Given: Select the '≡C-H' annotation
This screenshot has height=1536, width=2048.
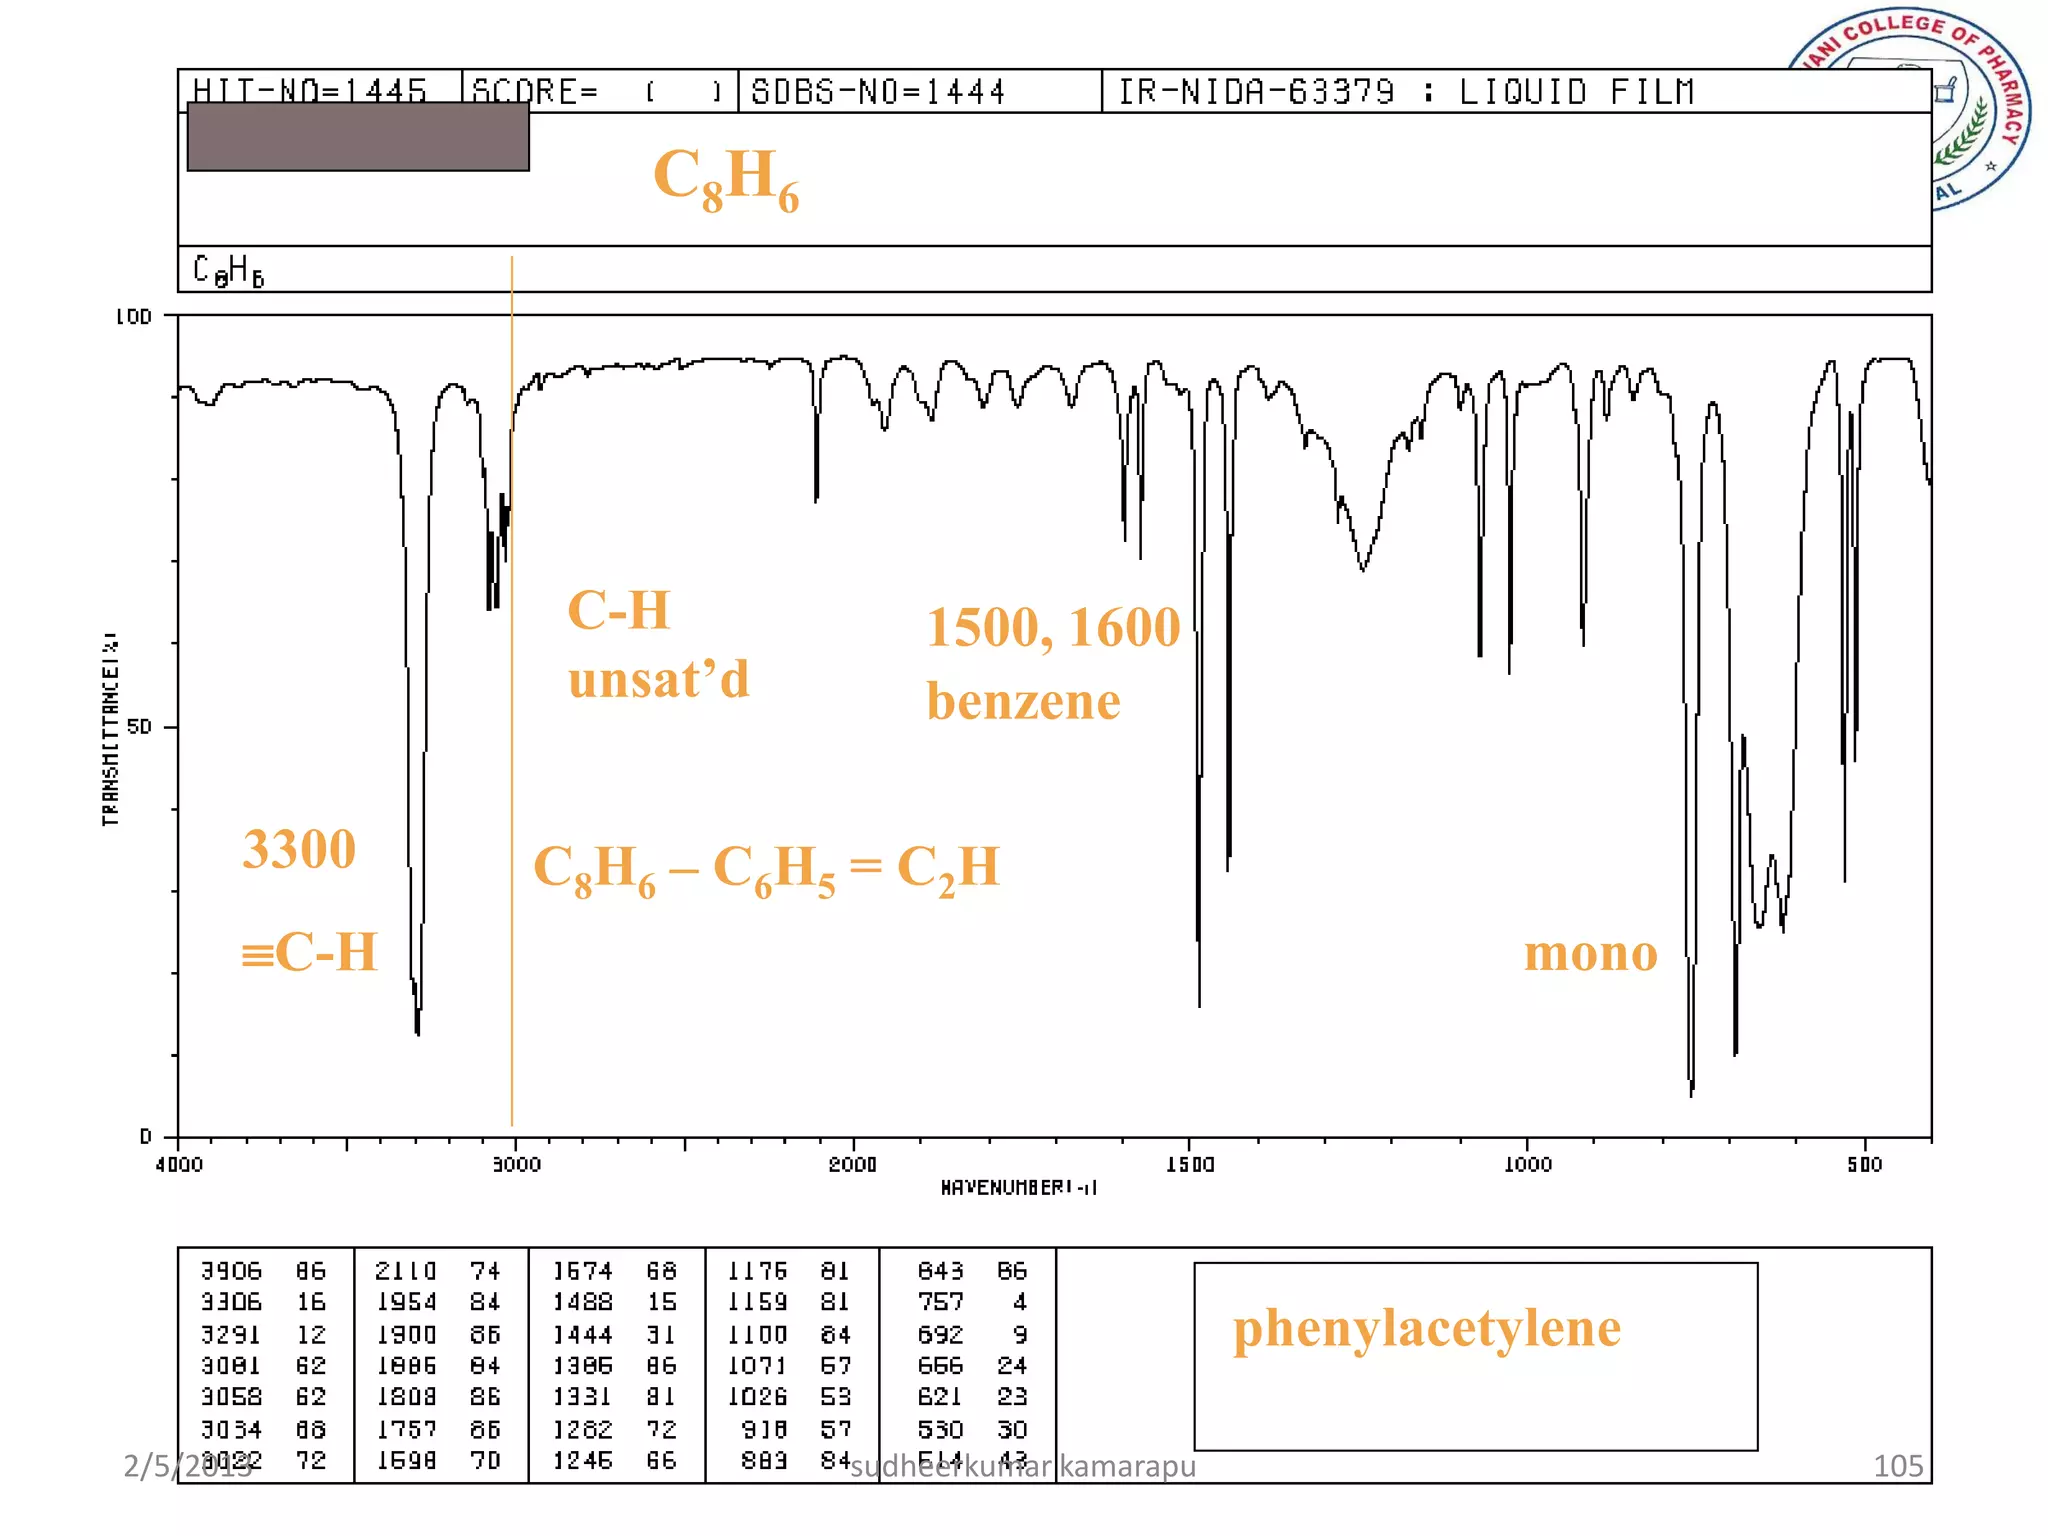Looking at the screenshot, I should 309,951.
